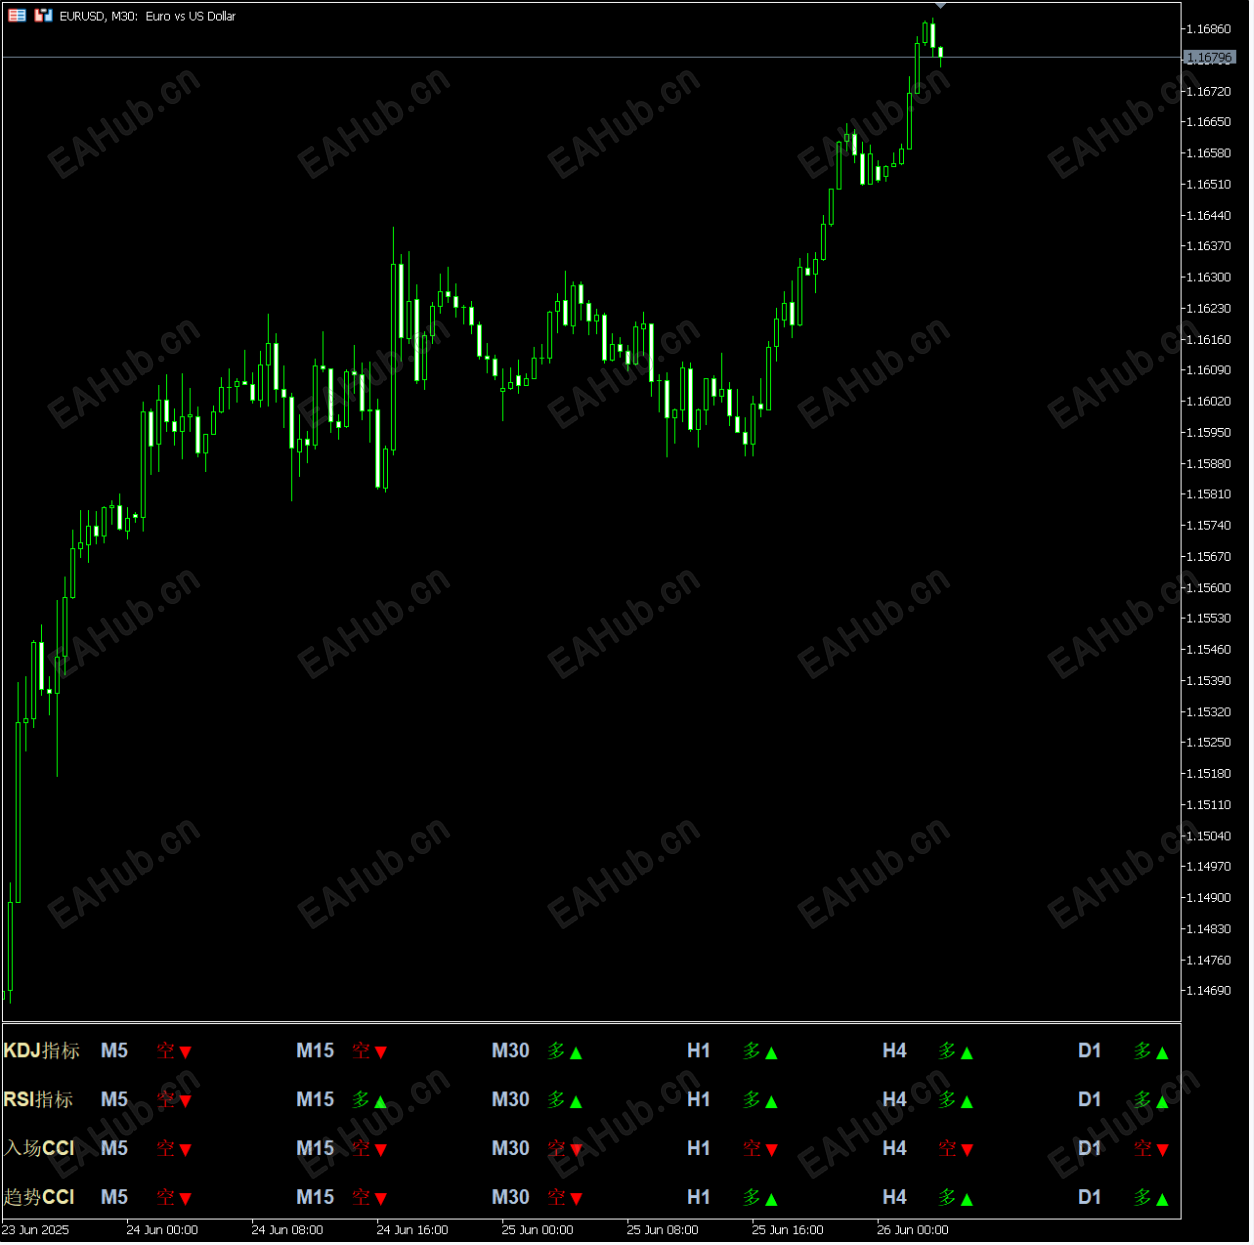Click the chart title 'EURUSD, M30: Euro vs US Dollar'
Screen dimensions: 1254x1245
coord(148,16)
